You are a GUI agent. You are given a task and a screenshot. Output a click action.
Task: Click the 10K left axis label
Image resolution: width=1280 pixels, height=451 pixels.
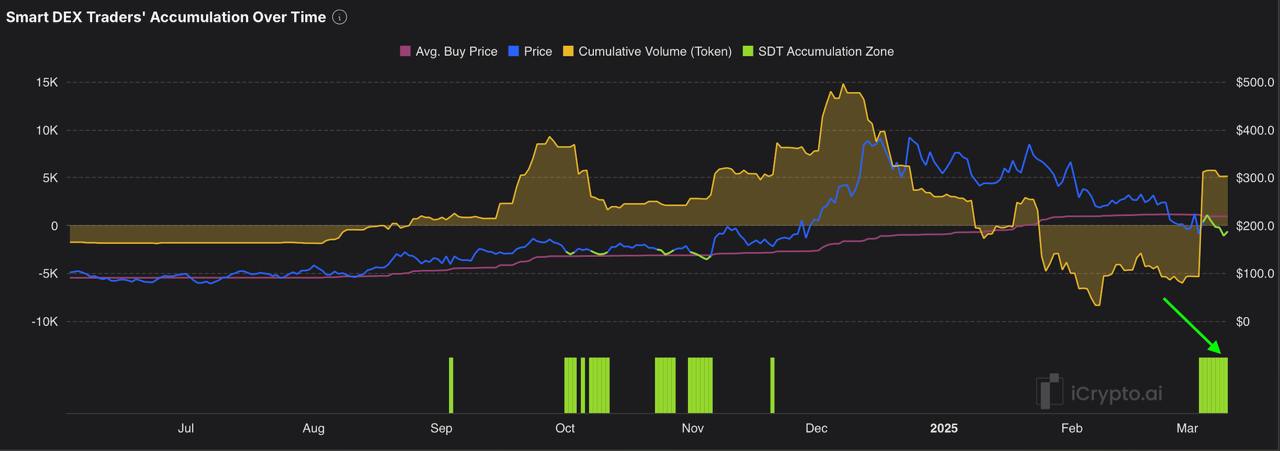coord(46,130)
